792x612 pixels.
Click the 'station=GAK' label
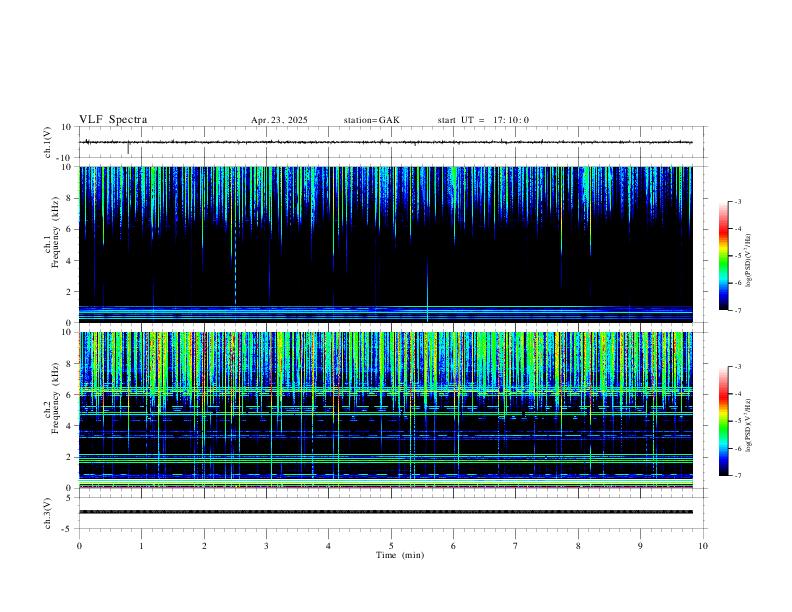(372, 120)
